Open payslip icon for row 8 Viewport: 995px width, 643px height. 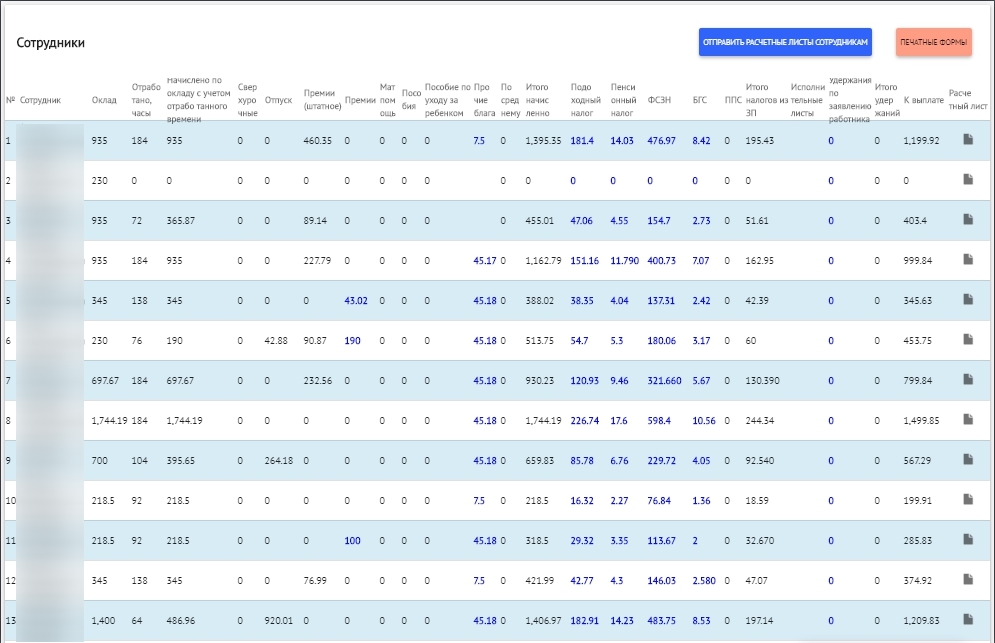coord(967,419)
